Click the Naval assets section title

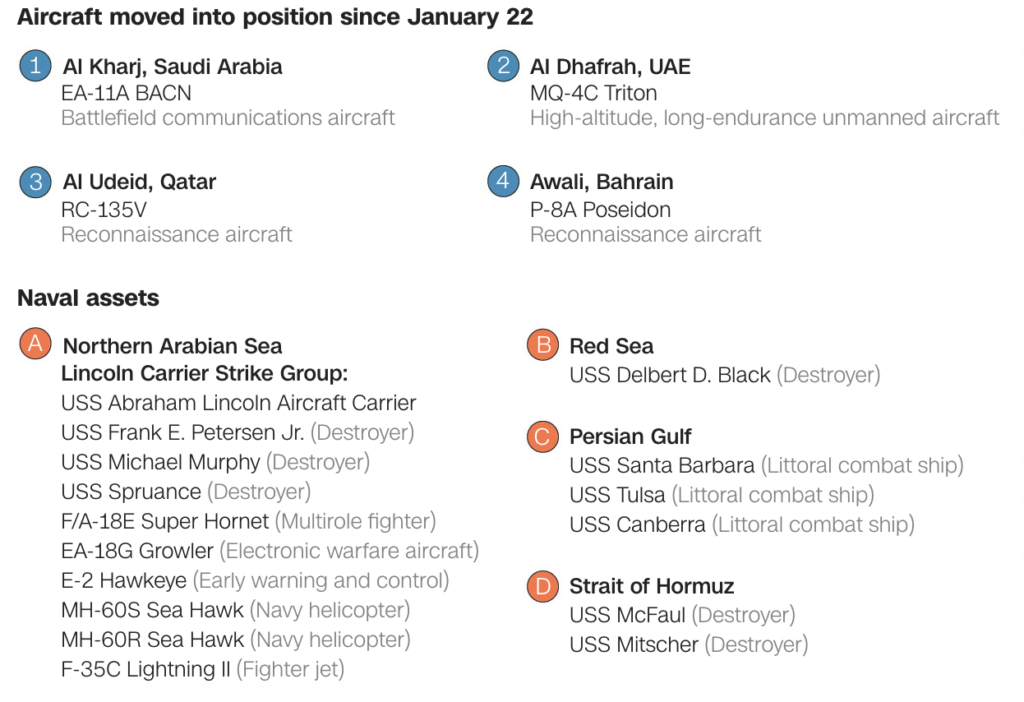coord(88,297)
